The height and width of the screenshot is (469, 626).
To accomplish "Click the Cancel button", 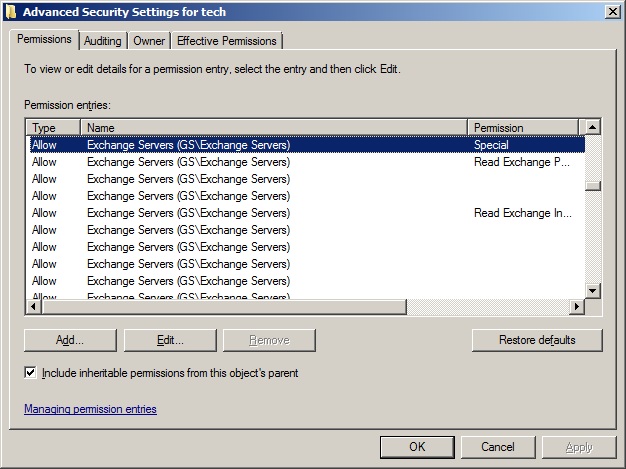I will [498, 447].
